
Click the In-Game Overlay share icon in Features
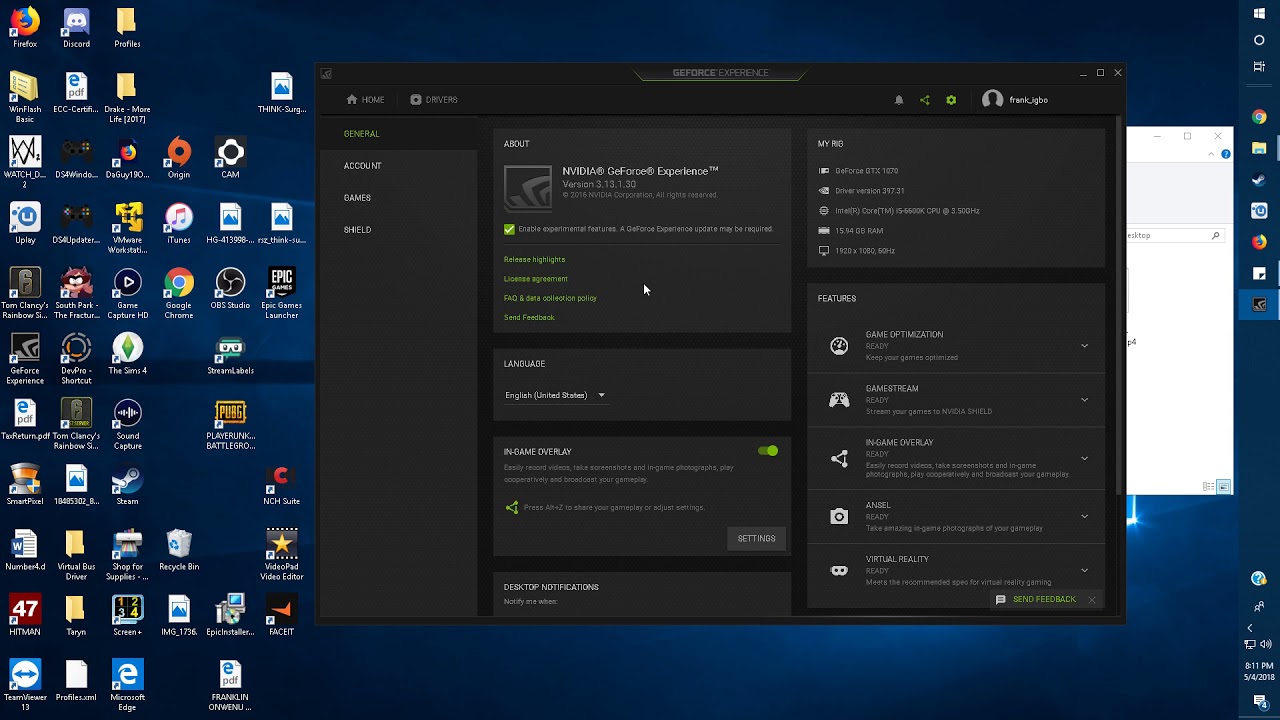(839, 459)
